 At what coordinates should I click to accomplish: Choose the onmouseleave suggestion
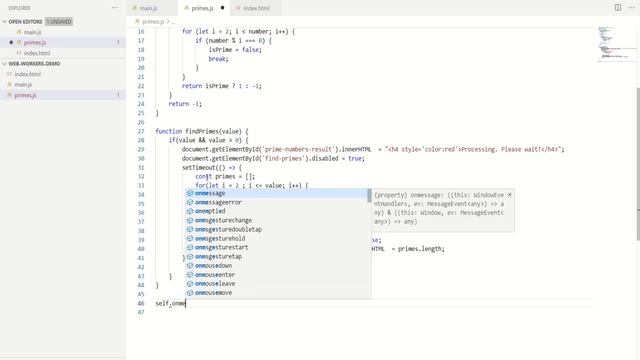pos(277,284)
